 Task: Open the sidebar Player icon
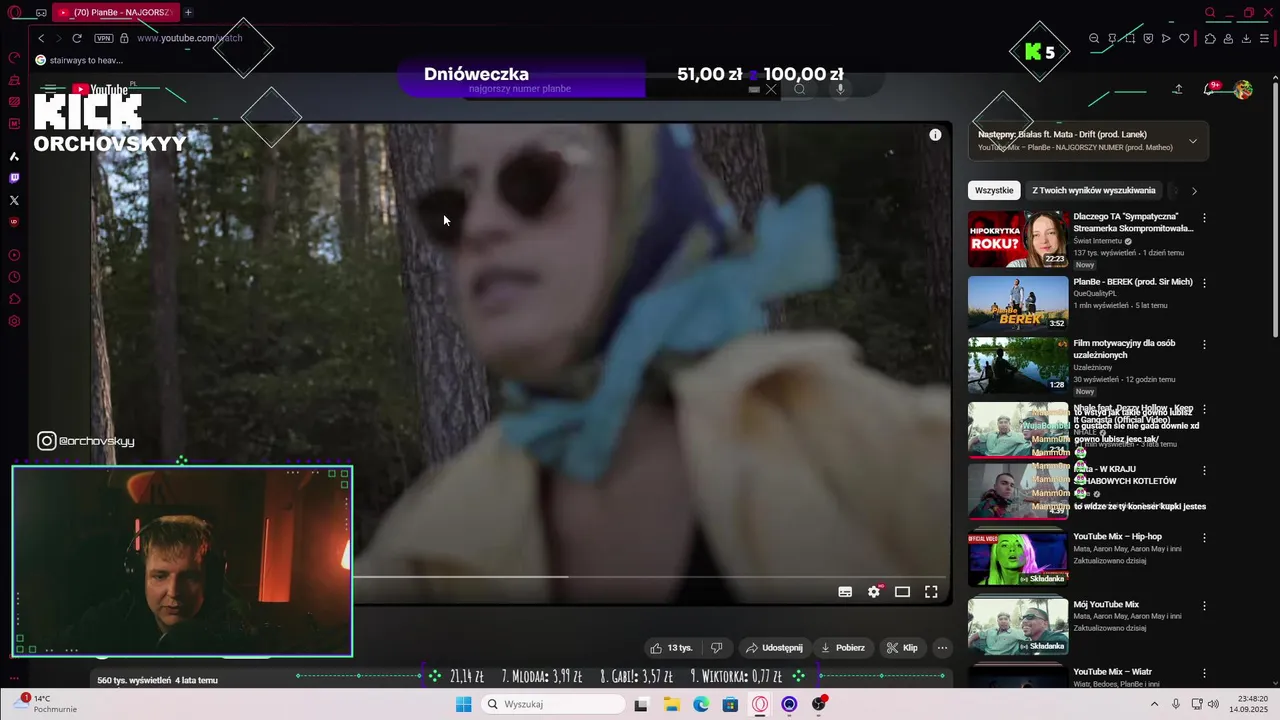click(14, 255)
